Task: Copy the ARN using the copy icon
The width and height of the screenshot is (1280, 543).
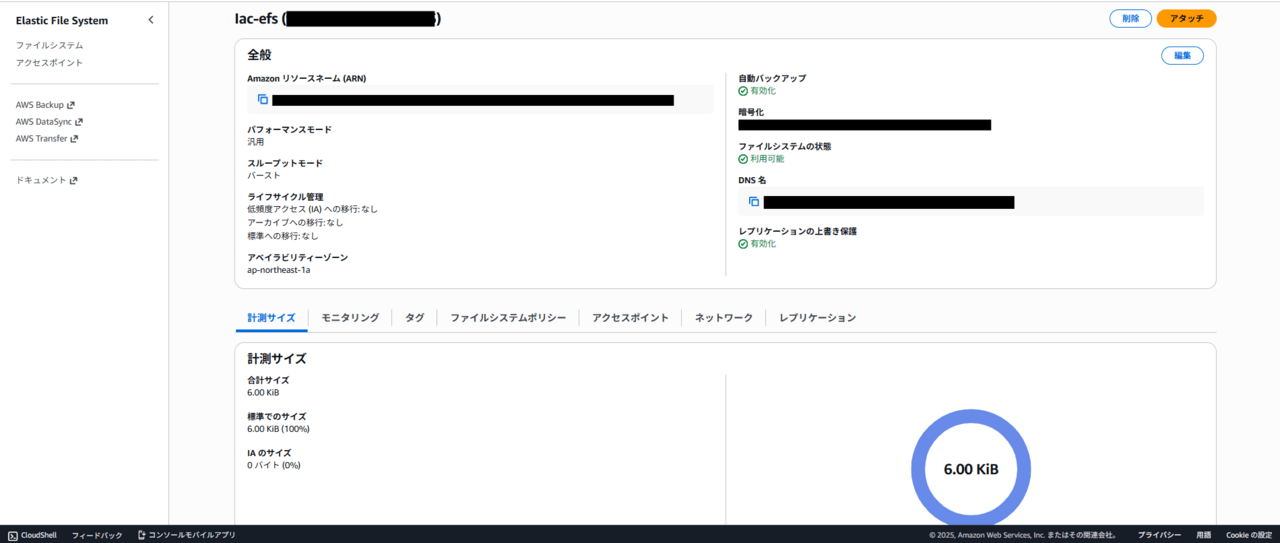Action: 263,99
